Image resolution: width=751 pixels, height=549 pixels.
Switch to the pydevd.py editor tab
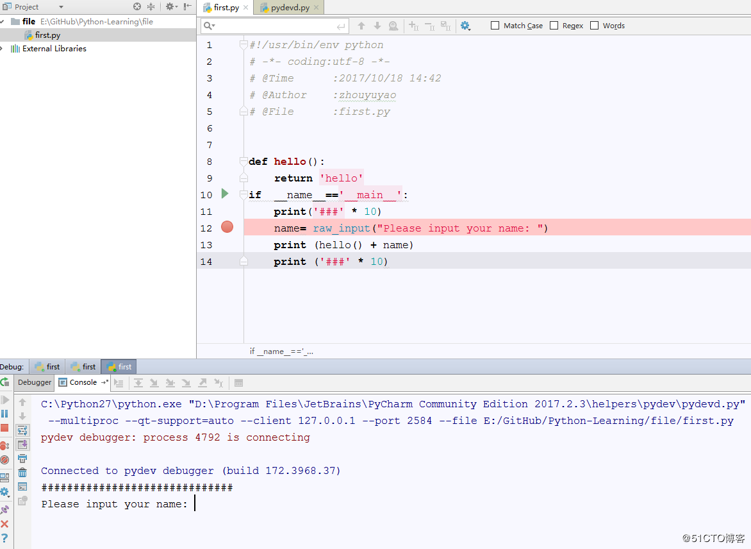tap(290, 8)
